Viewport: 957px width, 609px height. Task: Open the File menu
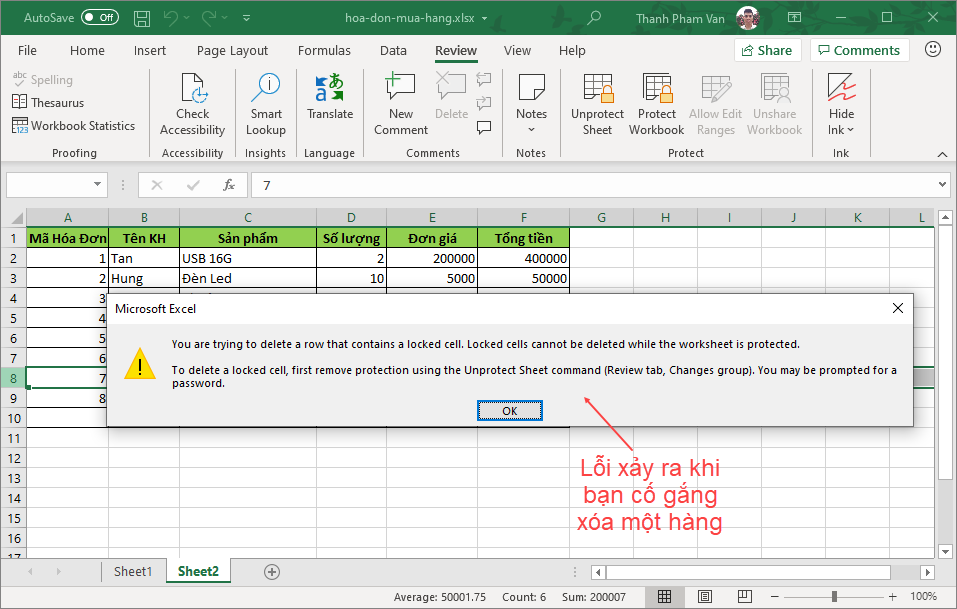coord(27,51)
